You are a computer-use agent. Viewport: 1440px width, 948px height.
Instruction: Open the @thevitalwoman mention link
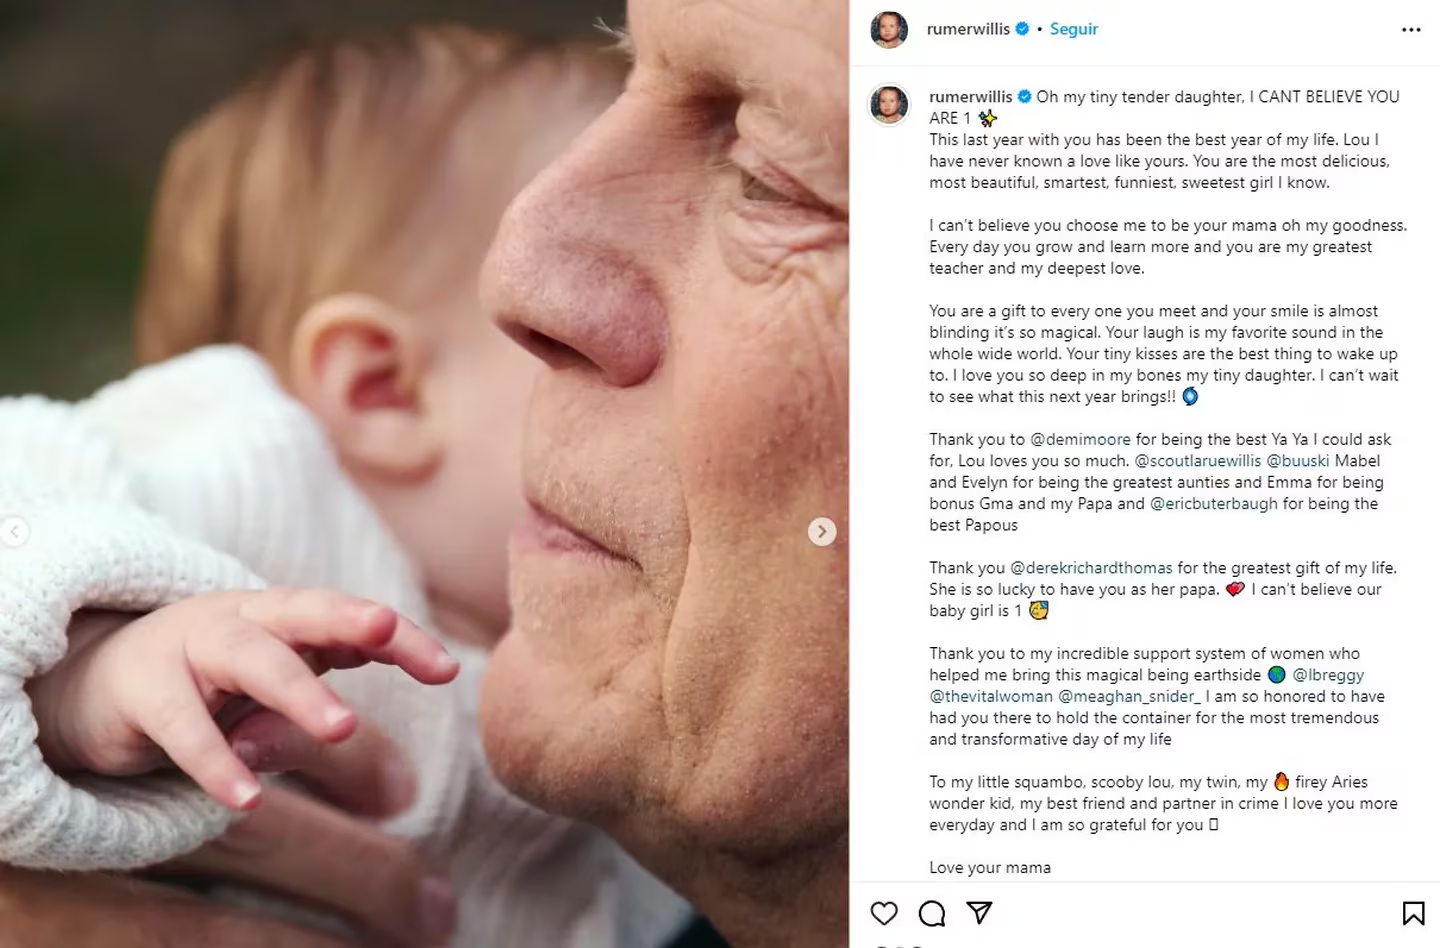(990, 696)
